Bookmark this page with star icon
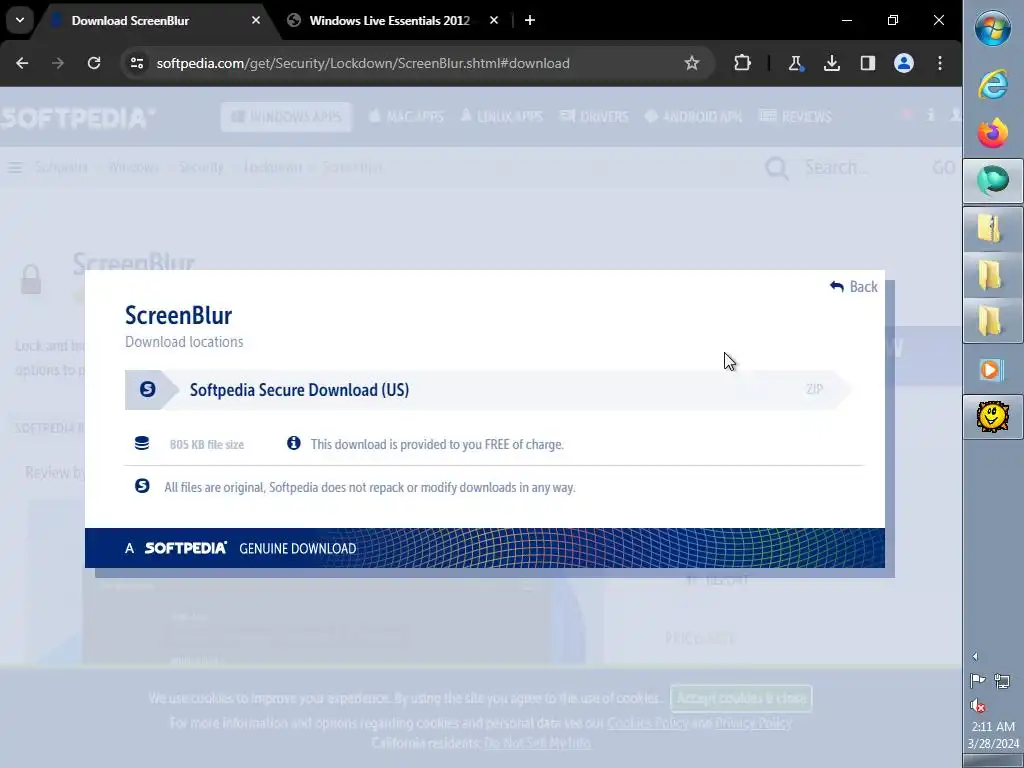Viewport: 1024px width, 768px height. (x=692, y=63)
